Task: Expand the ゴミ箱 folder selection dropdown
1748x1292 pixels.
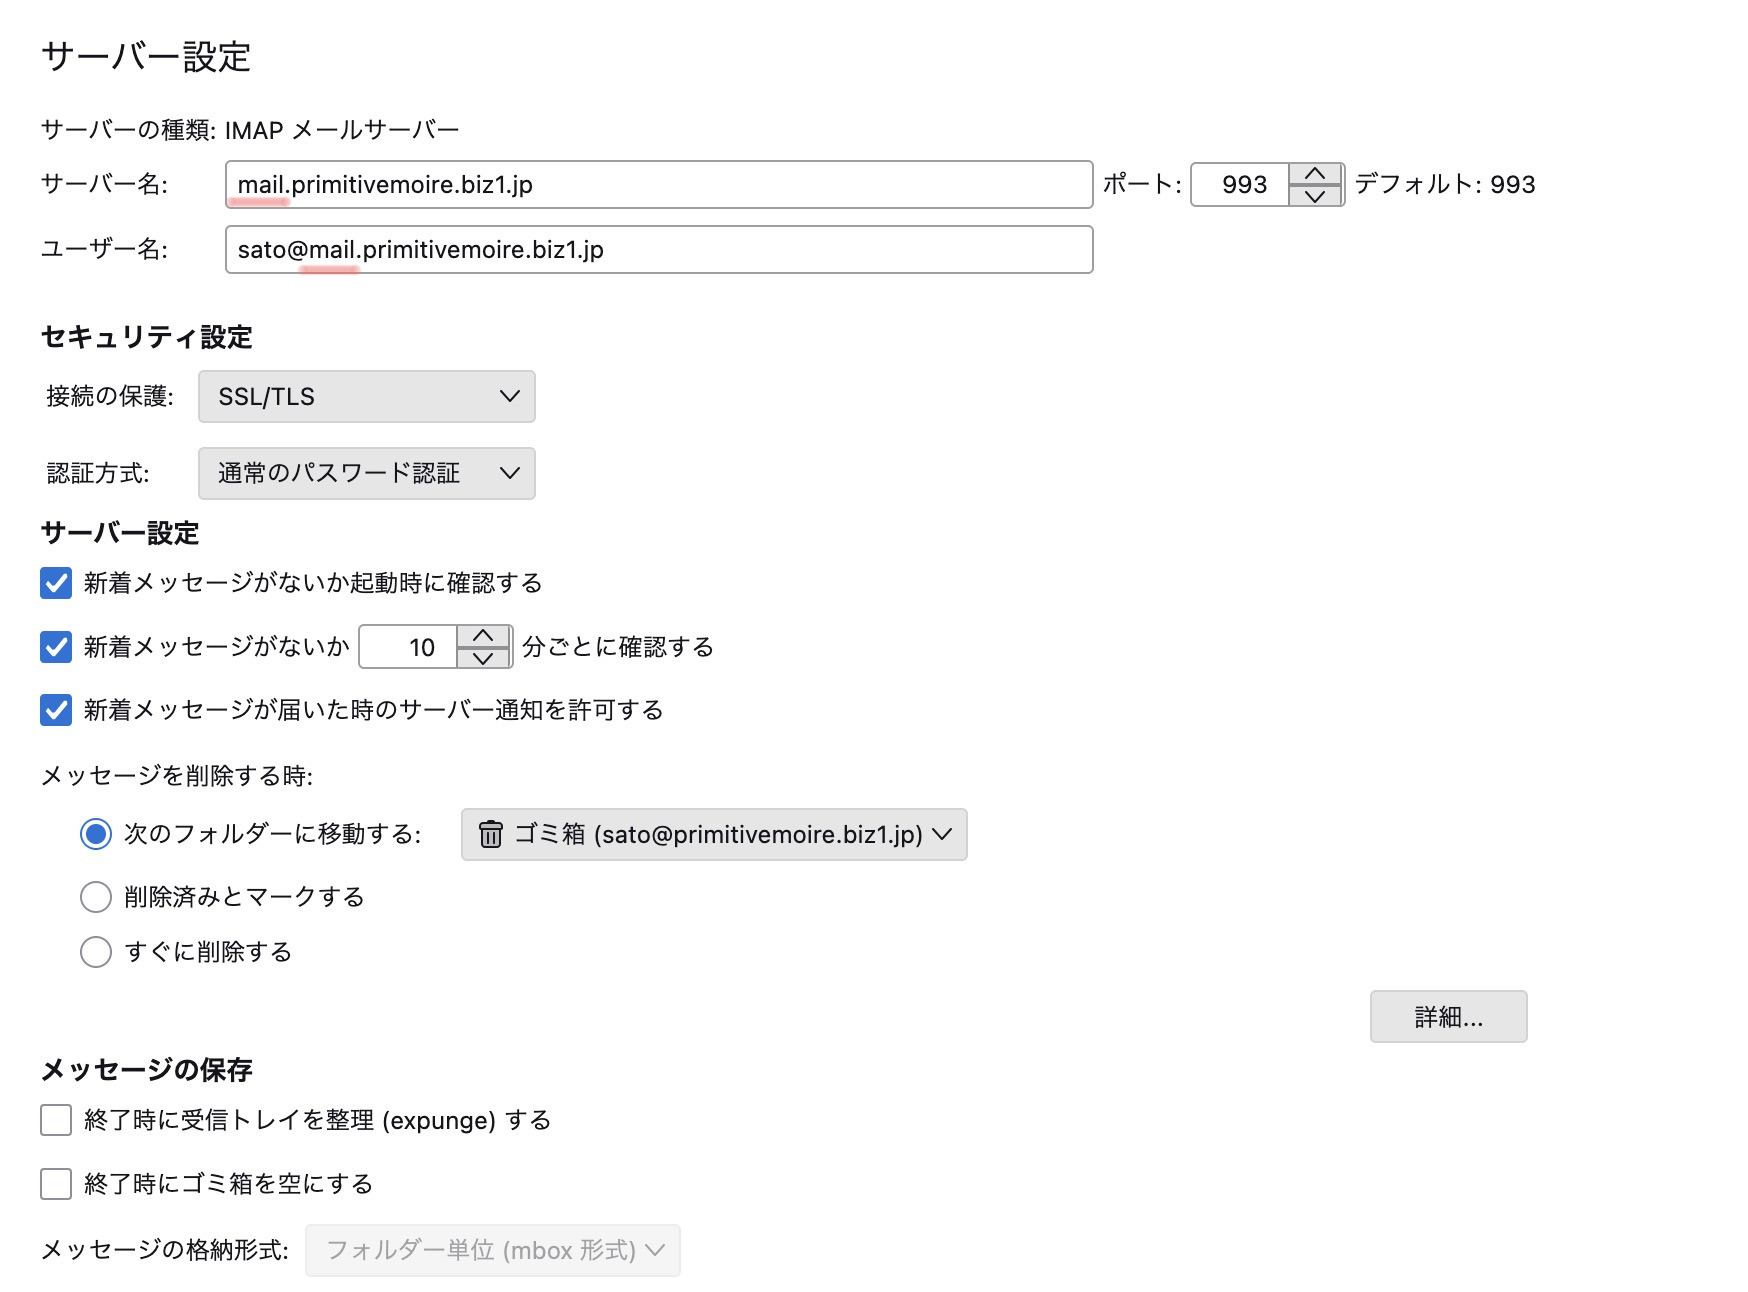Action: (714, 834)
